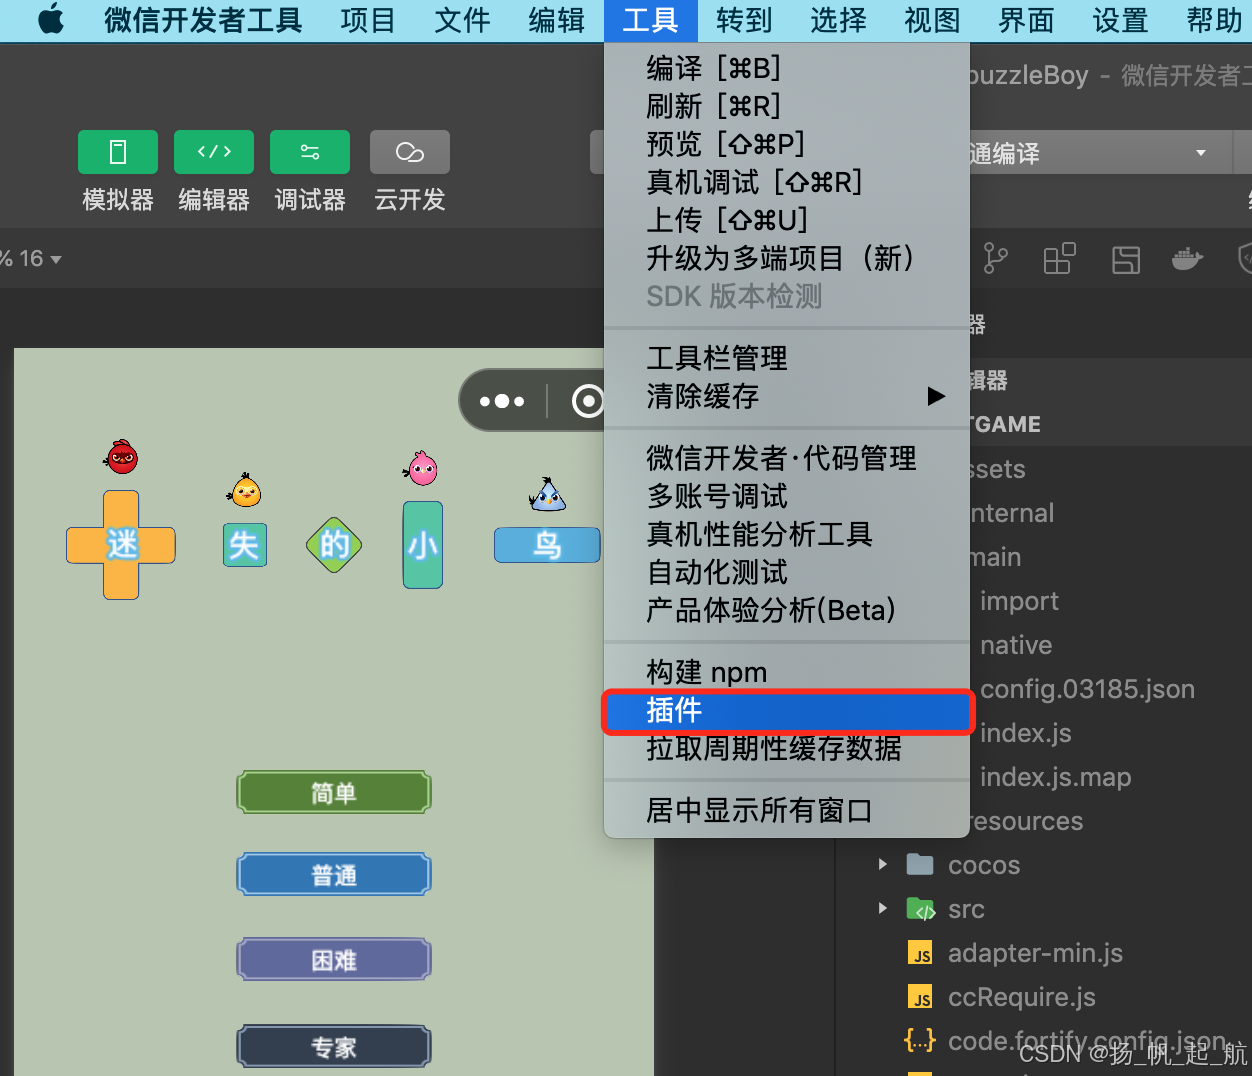Open the 云开发 cloud development button

point(410,152)
